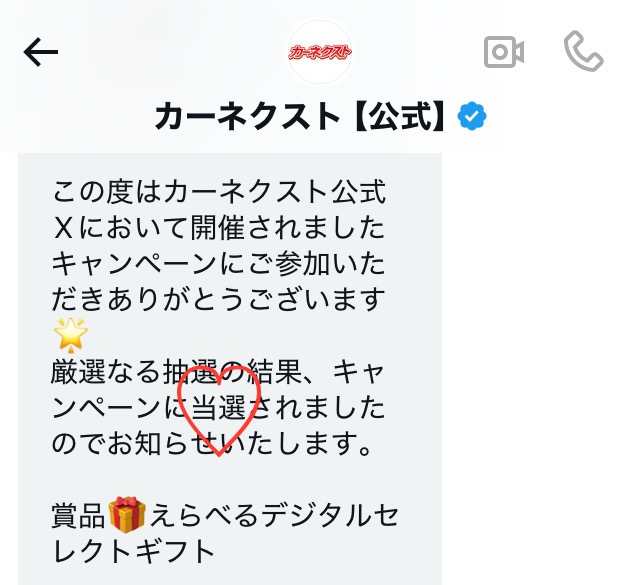
Task: Click the line のでお知らせいたします。
Action: 212,443
